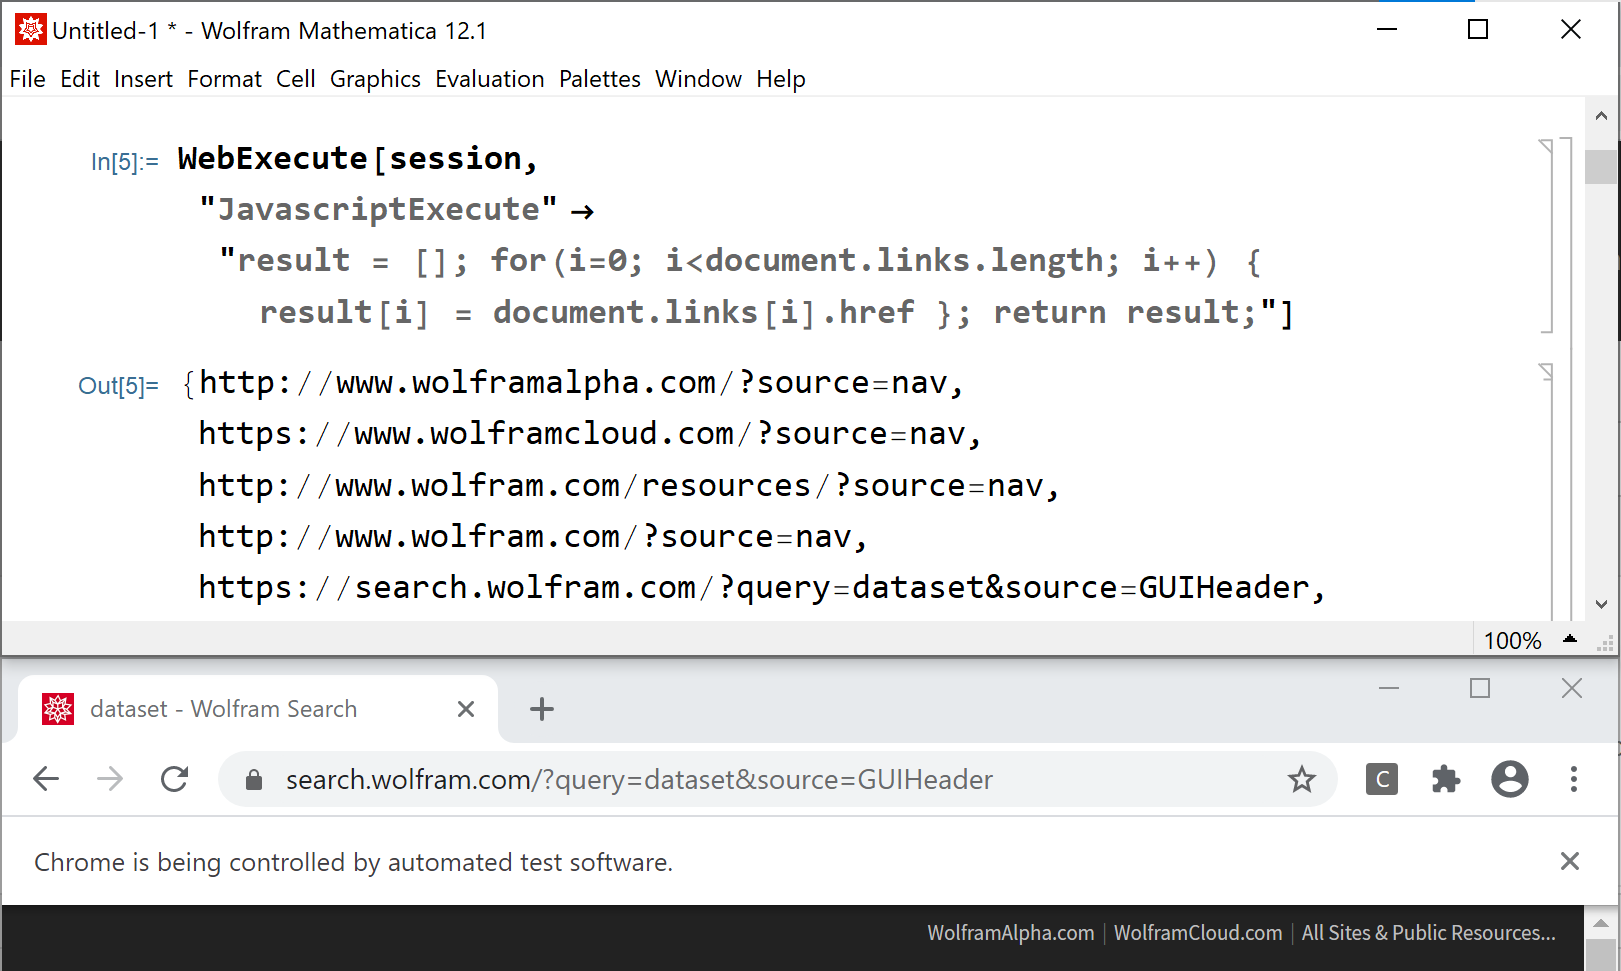Open the notebook magnification 100% dropdown
This screenshot has width=1621, height=971.
click(1569, 639)
